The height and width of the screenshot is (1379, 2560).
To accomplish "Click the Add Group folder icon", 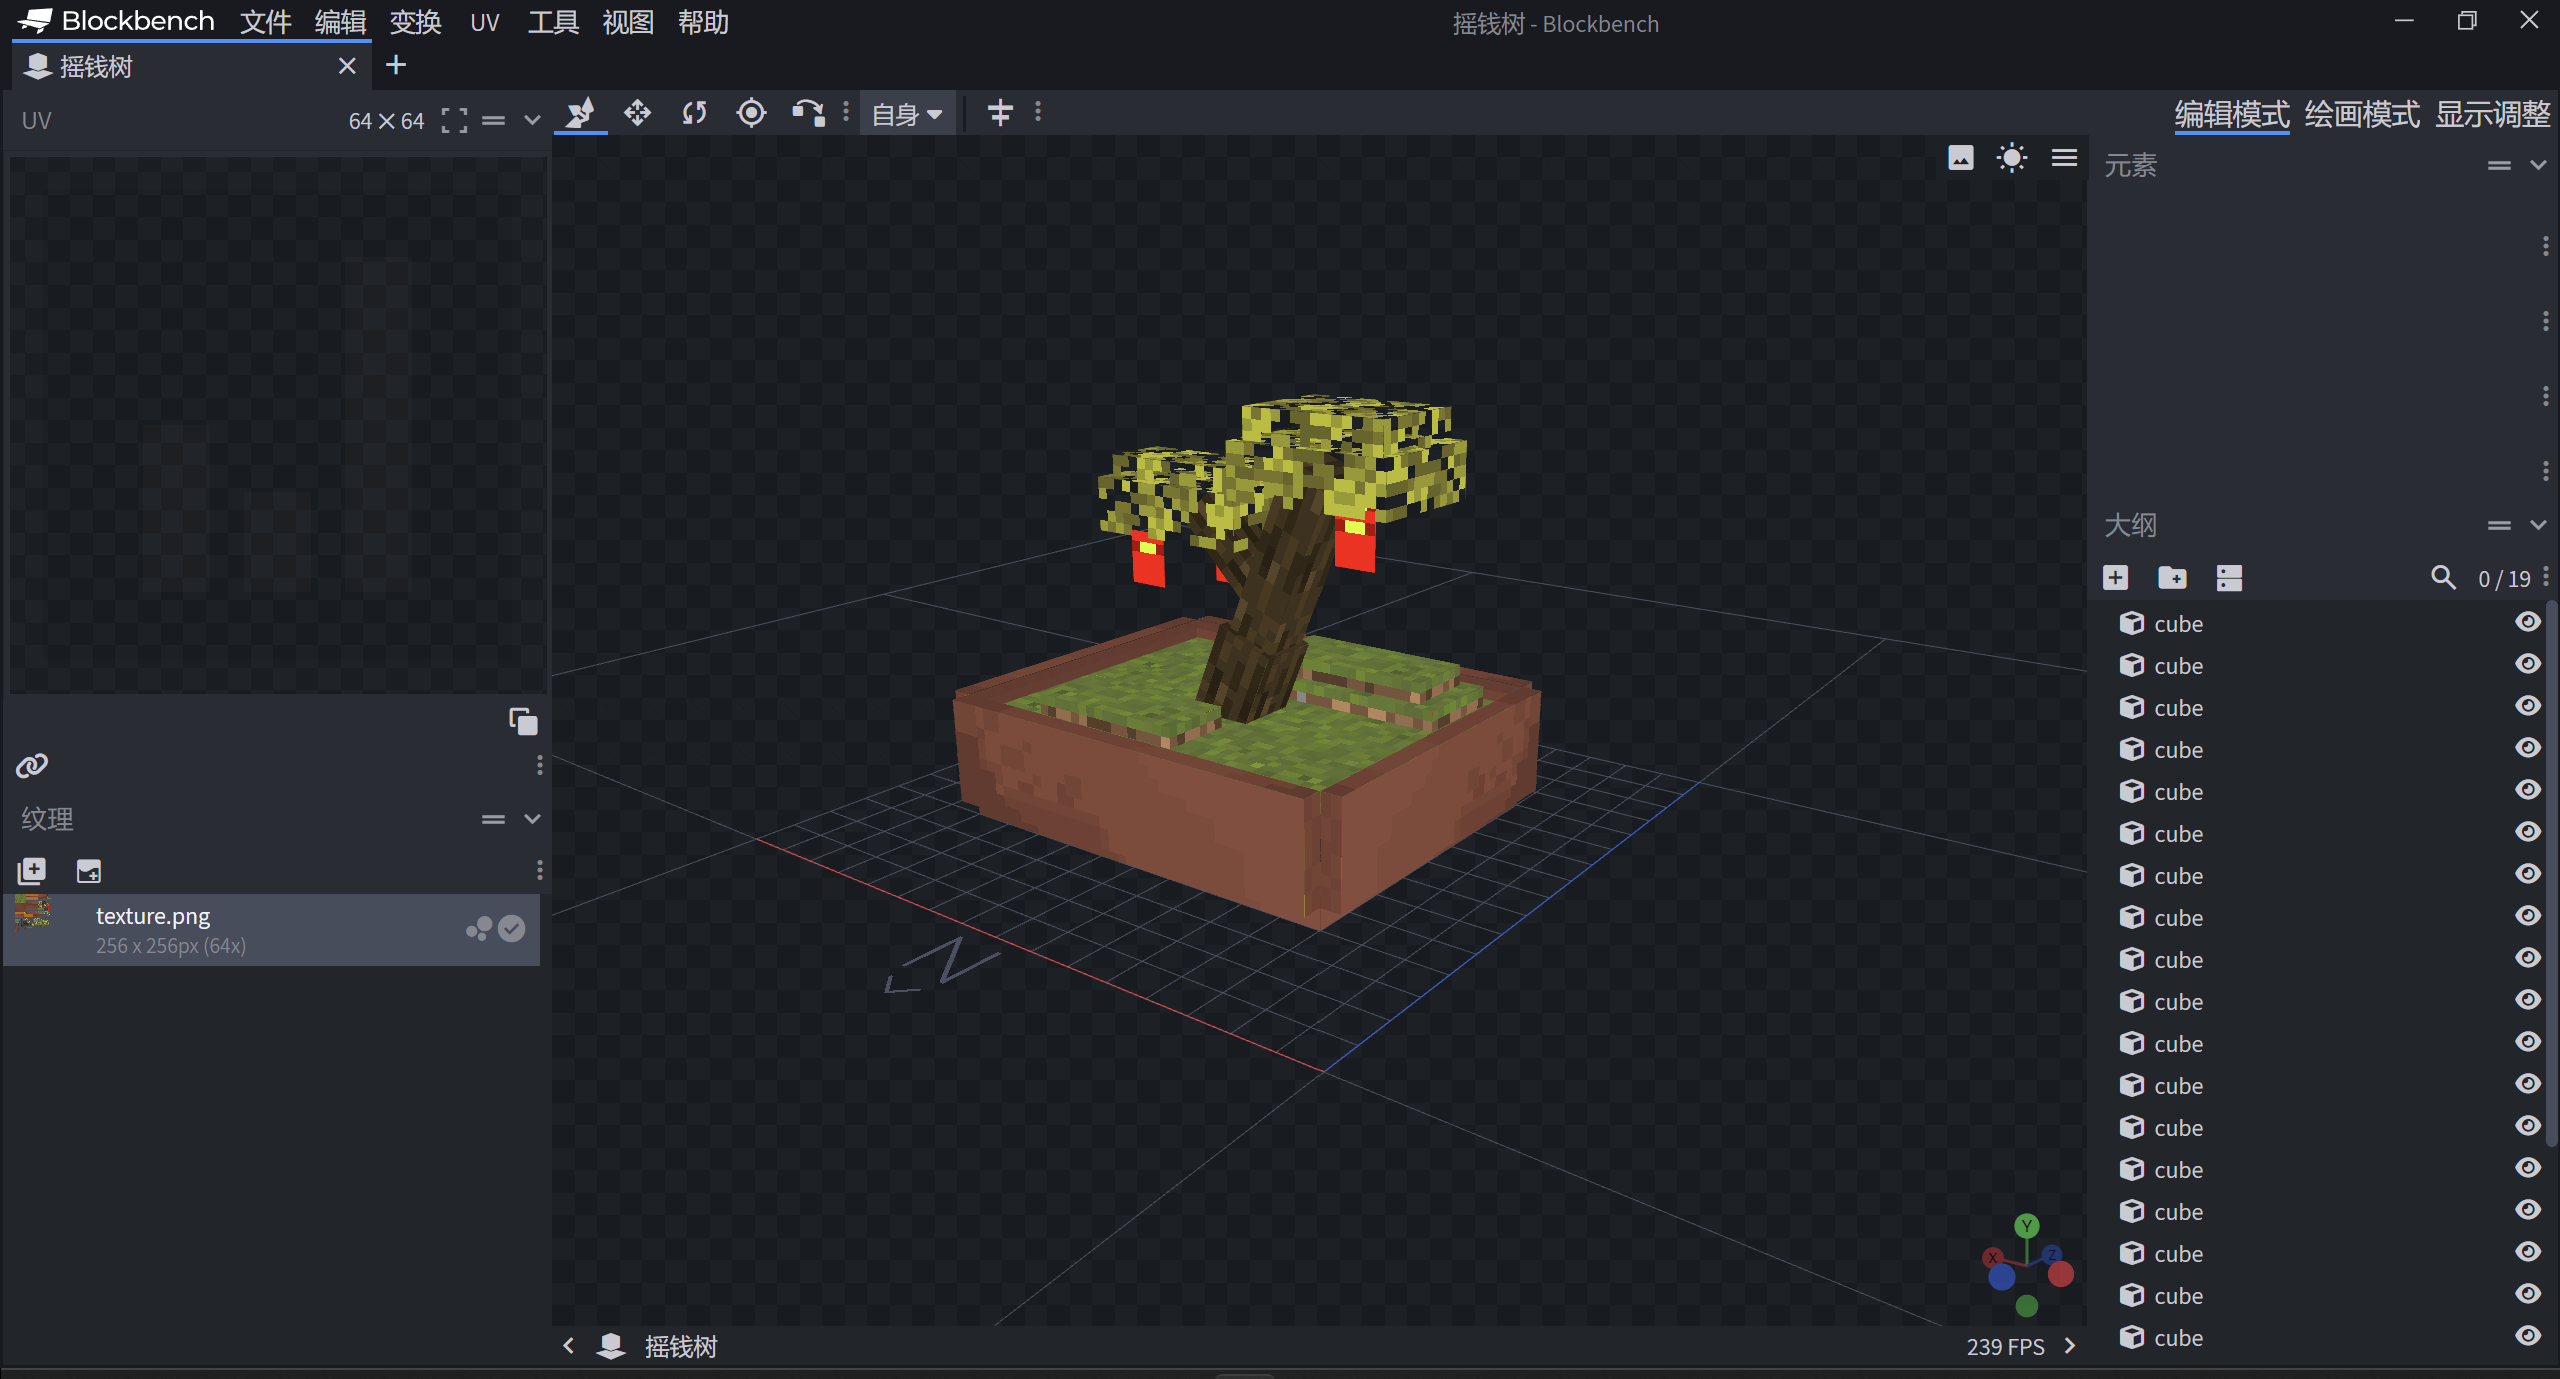I will tap(2172, 578).
